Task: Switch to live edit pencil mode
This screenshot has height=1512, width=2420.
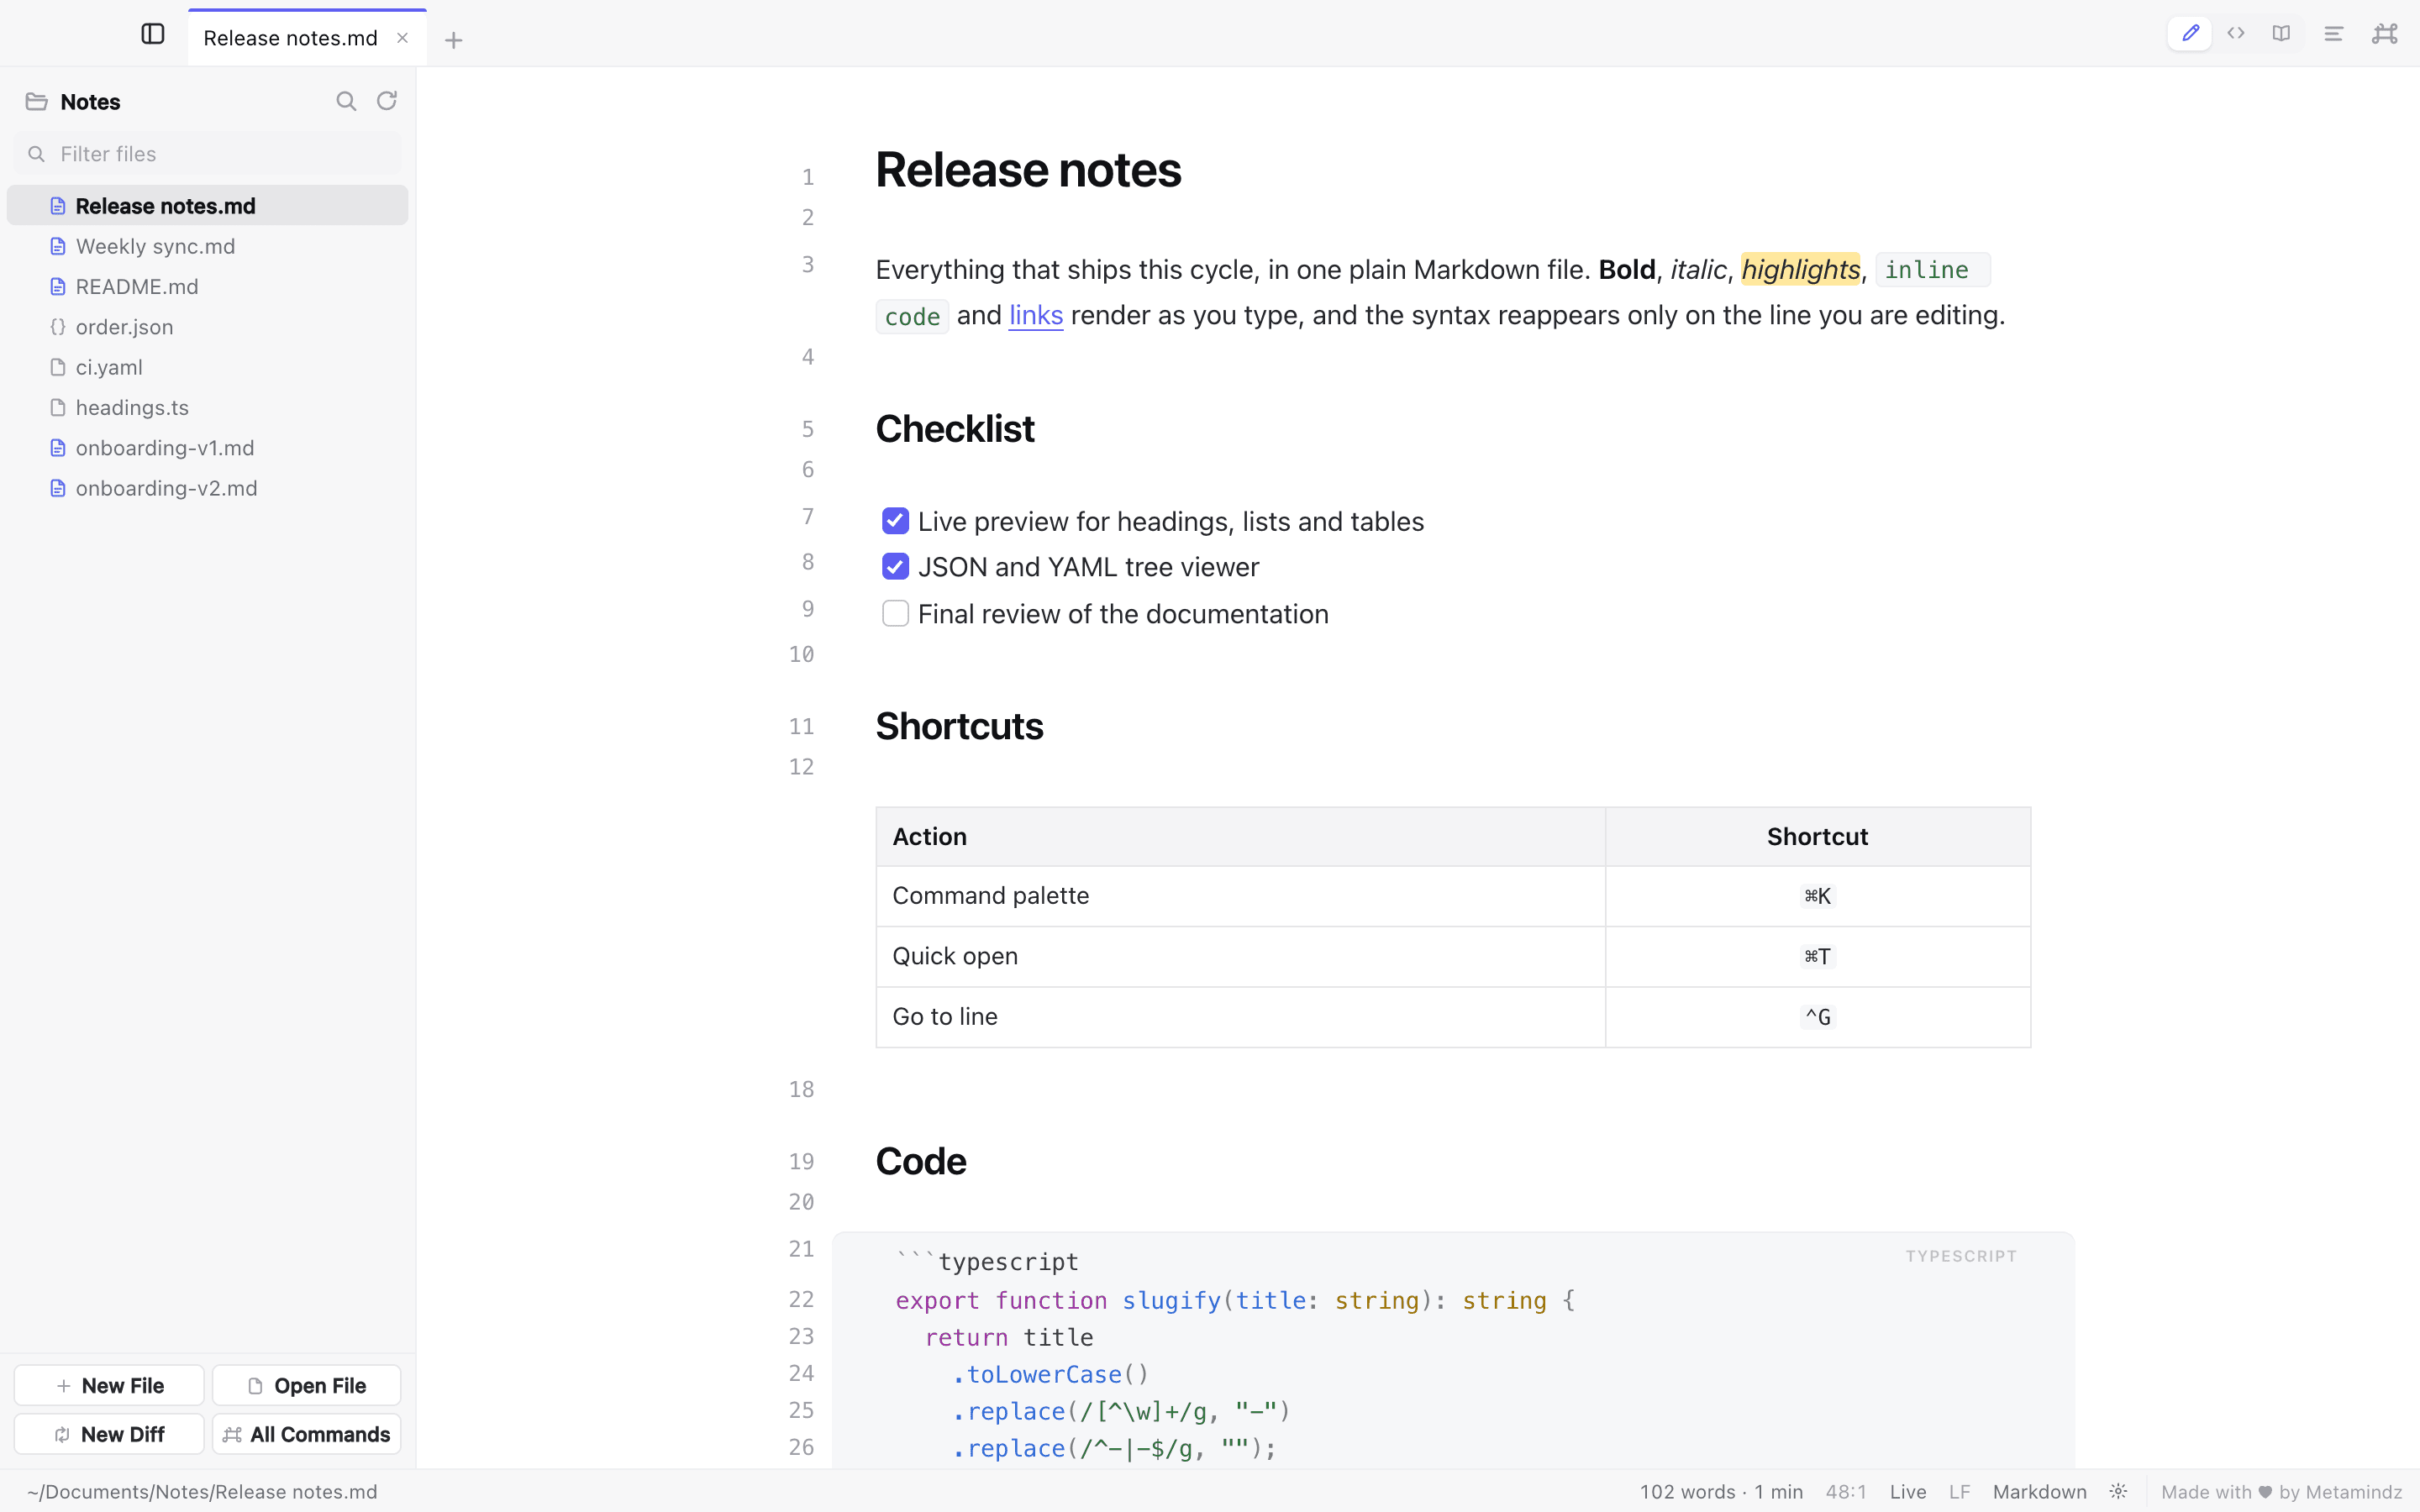Action: coord(2190,34)
